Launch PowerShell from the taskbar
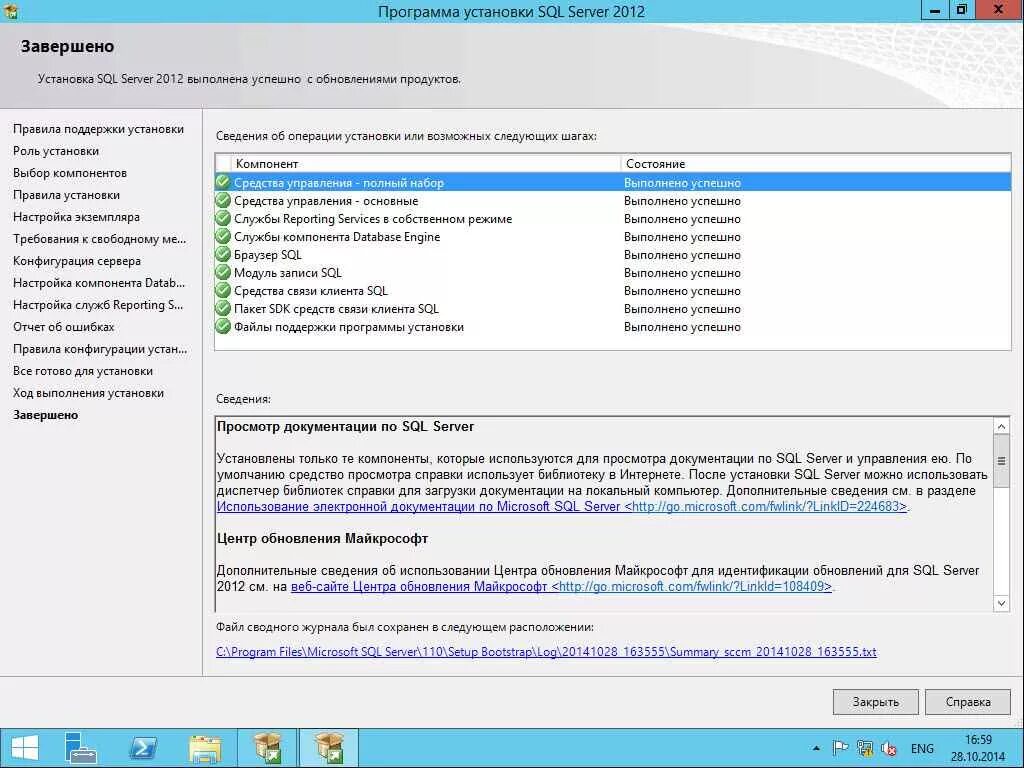1024x768 pixels. [142, 748]
